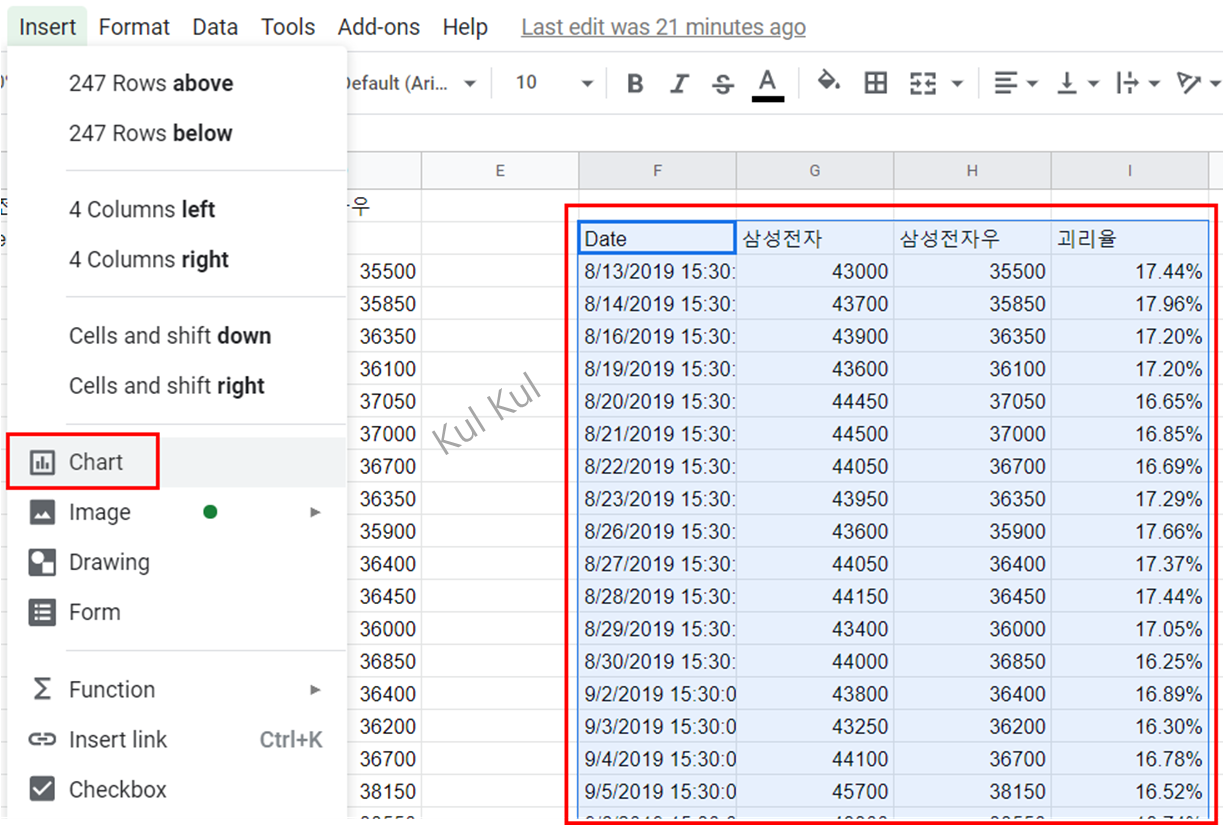This screenshot has height=826, width=1224.
Task: Open the fill color bucket tool
Action: [829, 82]
